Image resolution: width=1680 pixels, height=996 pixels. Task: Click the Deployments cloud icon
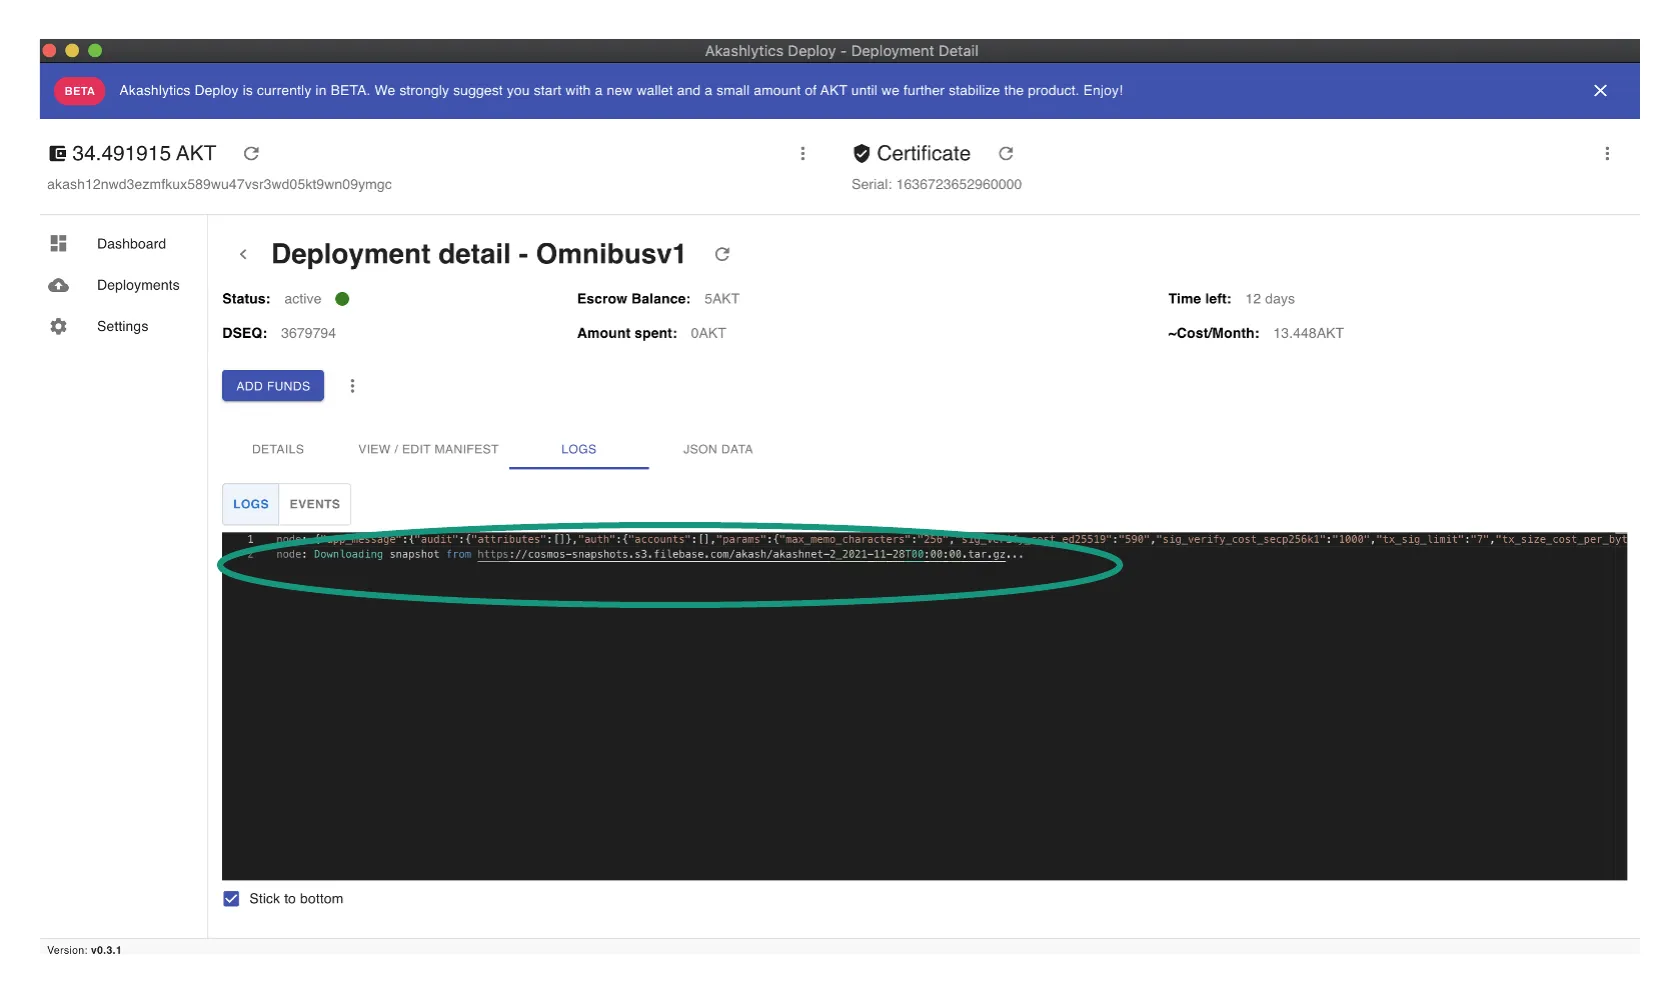point(59,285)
